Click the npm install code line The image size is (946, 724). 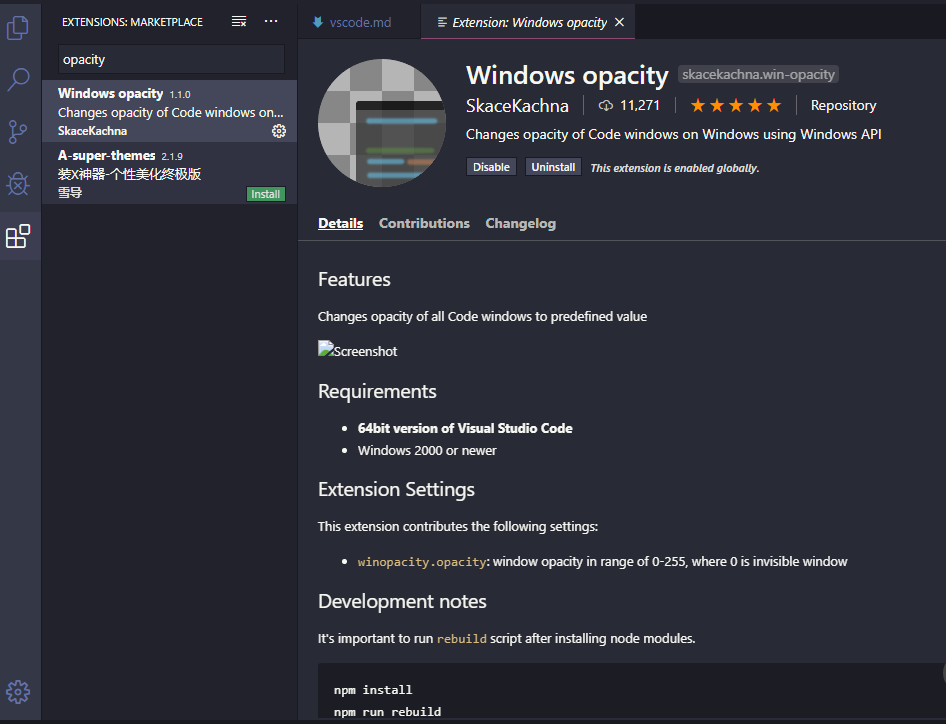[x=373, y=690]
